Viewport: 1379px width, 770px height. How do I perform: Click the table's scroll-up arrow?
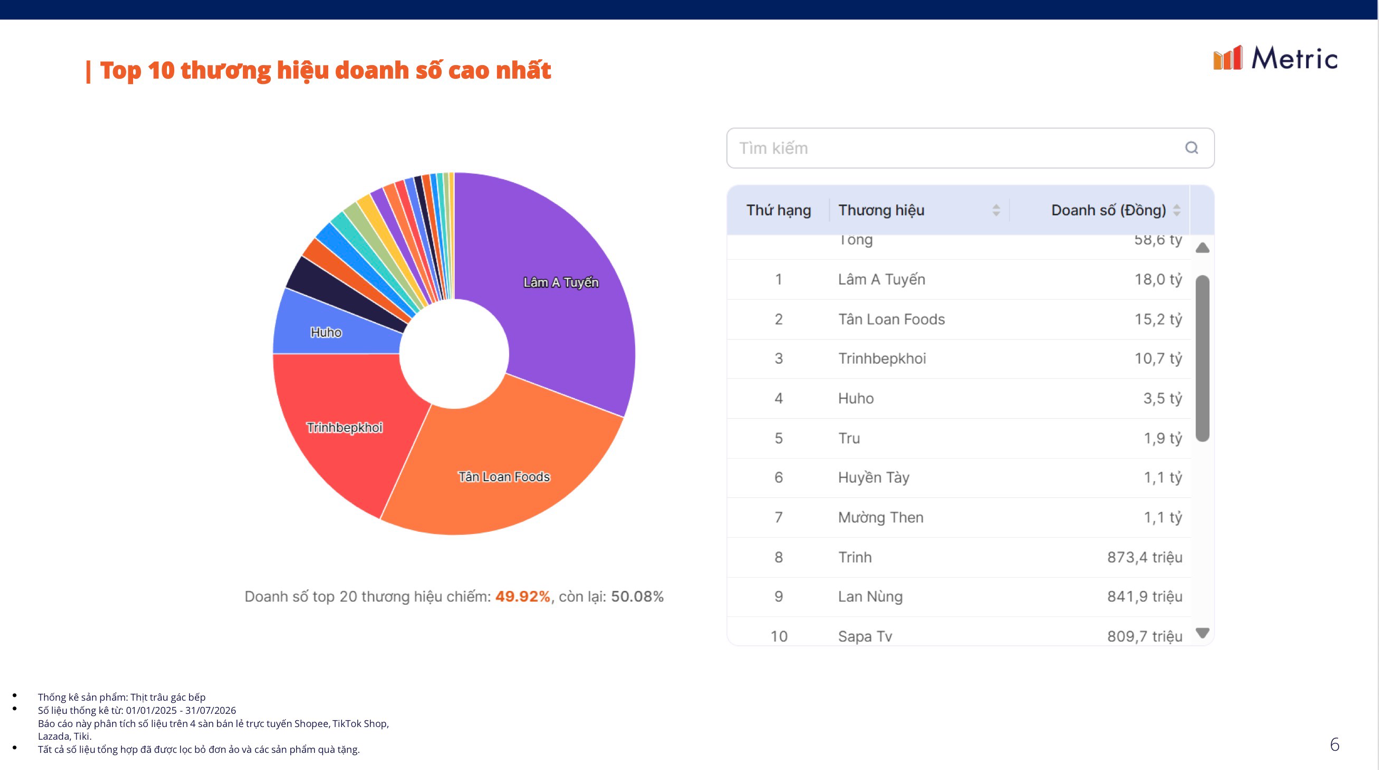coord(1202,248)
